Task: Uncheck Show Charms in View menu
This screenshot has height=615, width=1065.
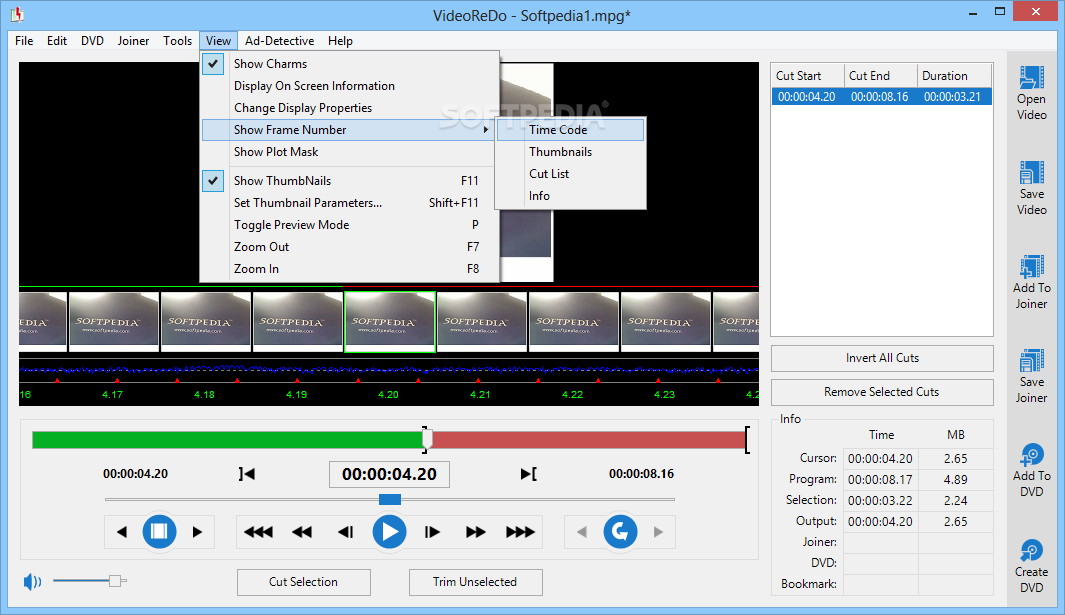Action: click(213, 64)
